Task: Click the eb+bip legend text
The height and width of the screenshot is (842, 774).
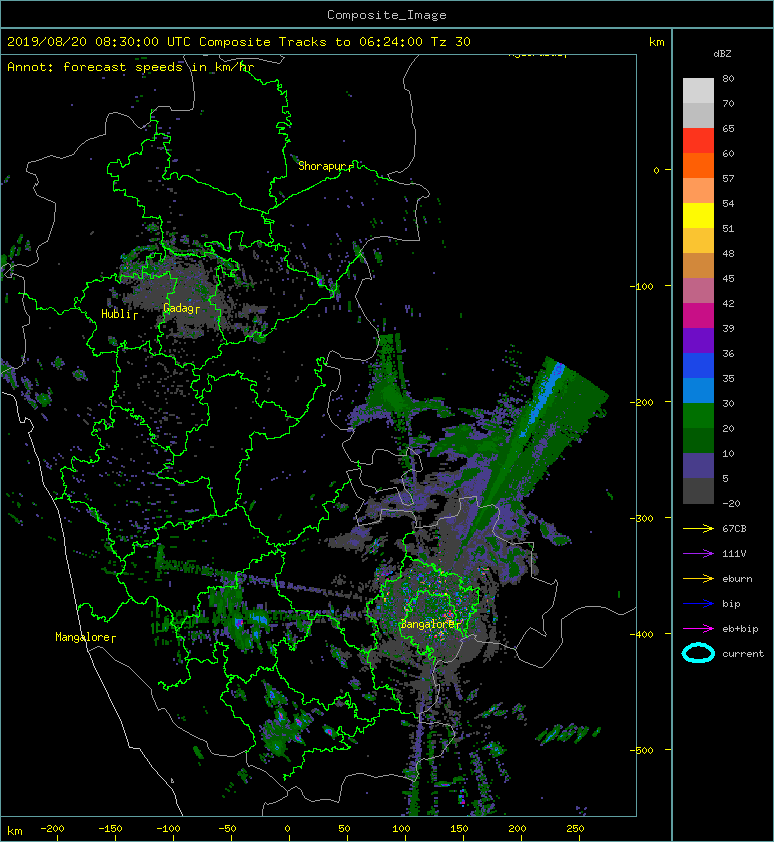Action: click(x=740, y=628)
